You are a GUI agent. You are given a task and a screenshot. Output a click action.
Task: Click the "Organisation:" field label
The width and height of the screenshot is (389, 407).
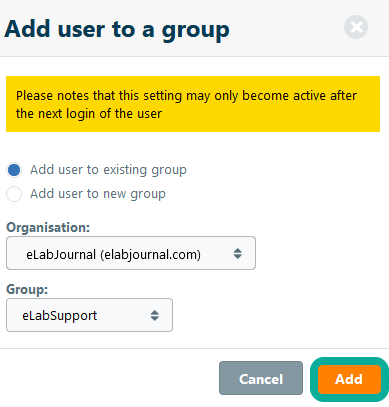point(48,228)
